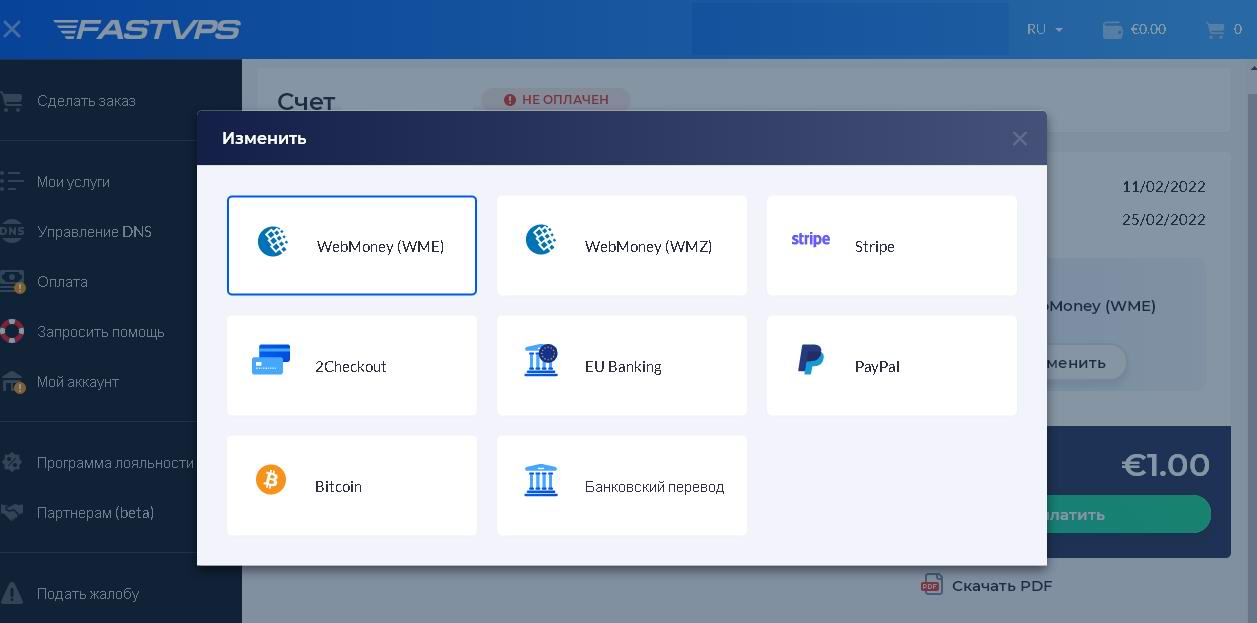Open Мой аккаунт in sidebar

click(x=78, y=382)
